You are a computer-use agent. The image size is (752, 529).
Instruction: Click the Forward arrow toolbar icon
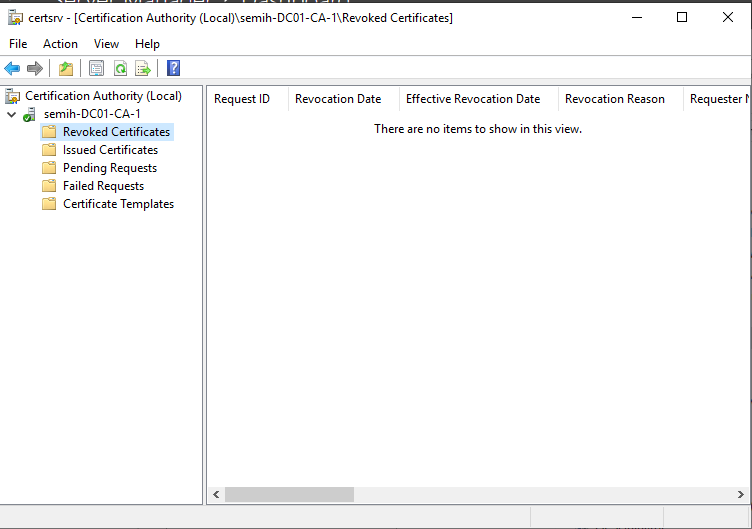35,68
